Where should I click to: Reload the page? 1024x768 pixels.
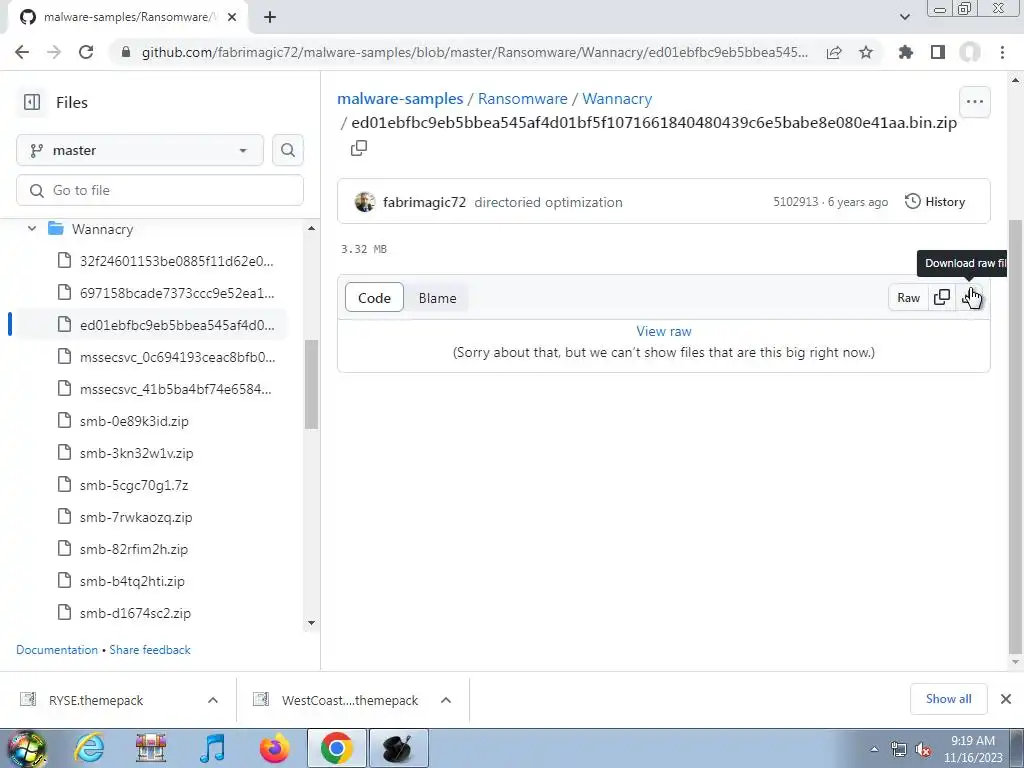tap(86, 52)
